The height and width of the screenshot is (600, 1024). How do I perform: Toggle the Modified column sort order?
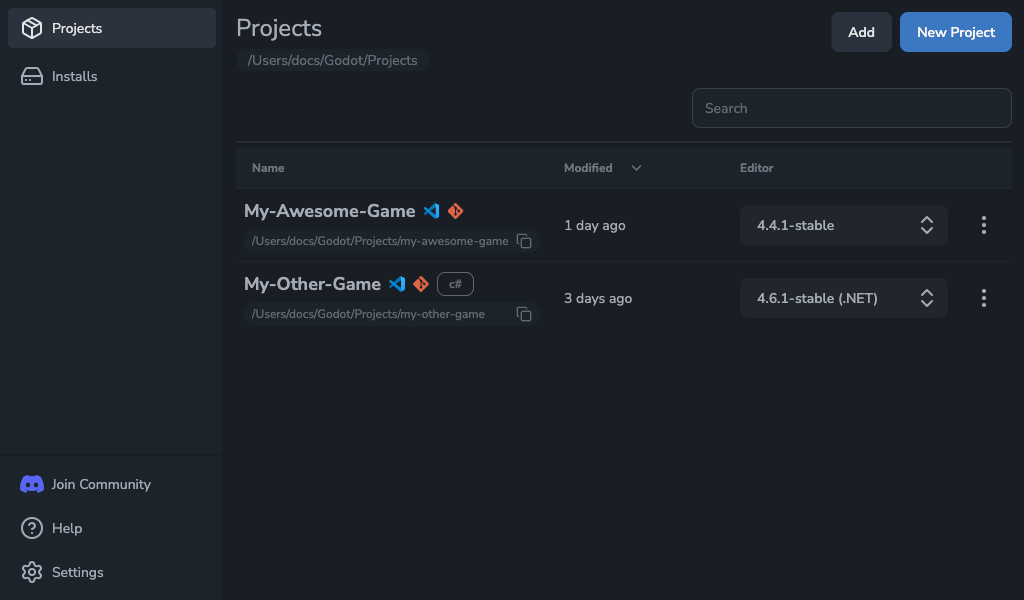[x=636, y=168]
